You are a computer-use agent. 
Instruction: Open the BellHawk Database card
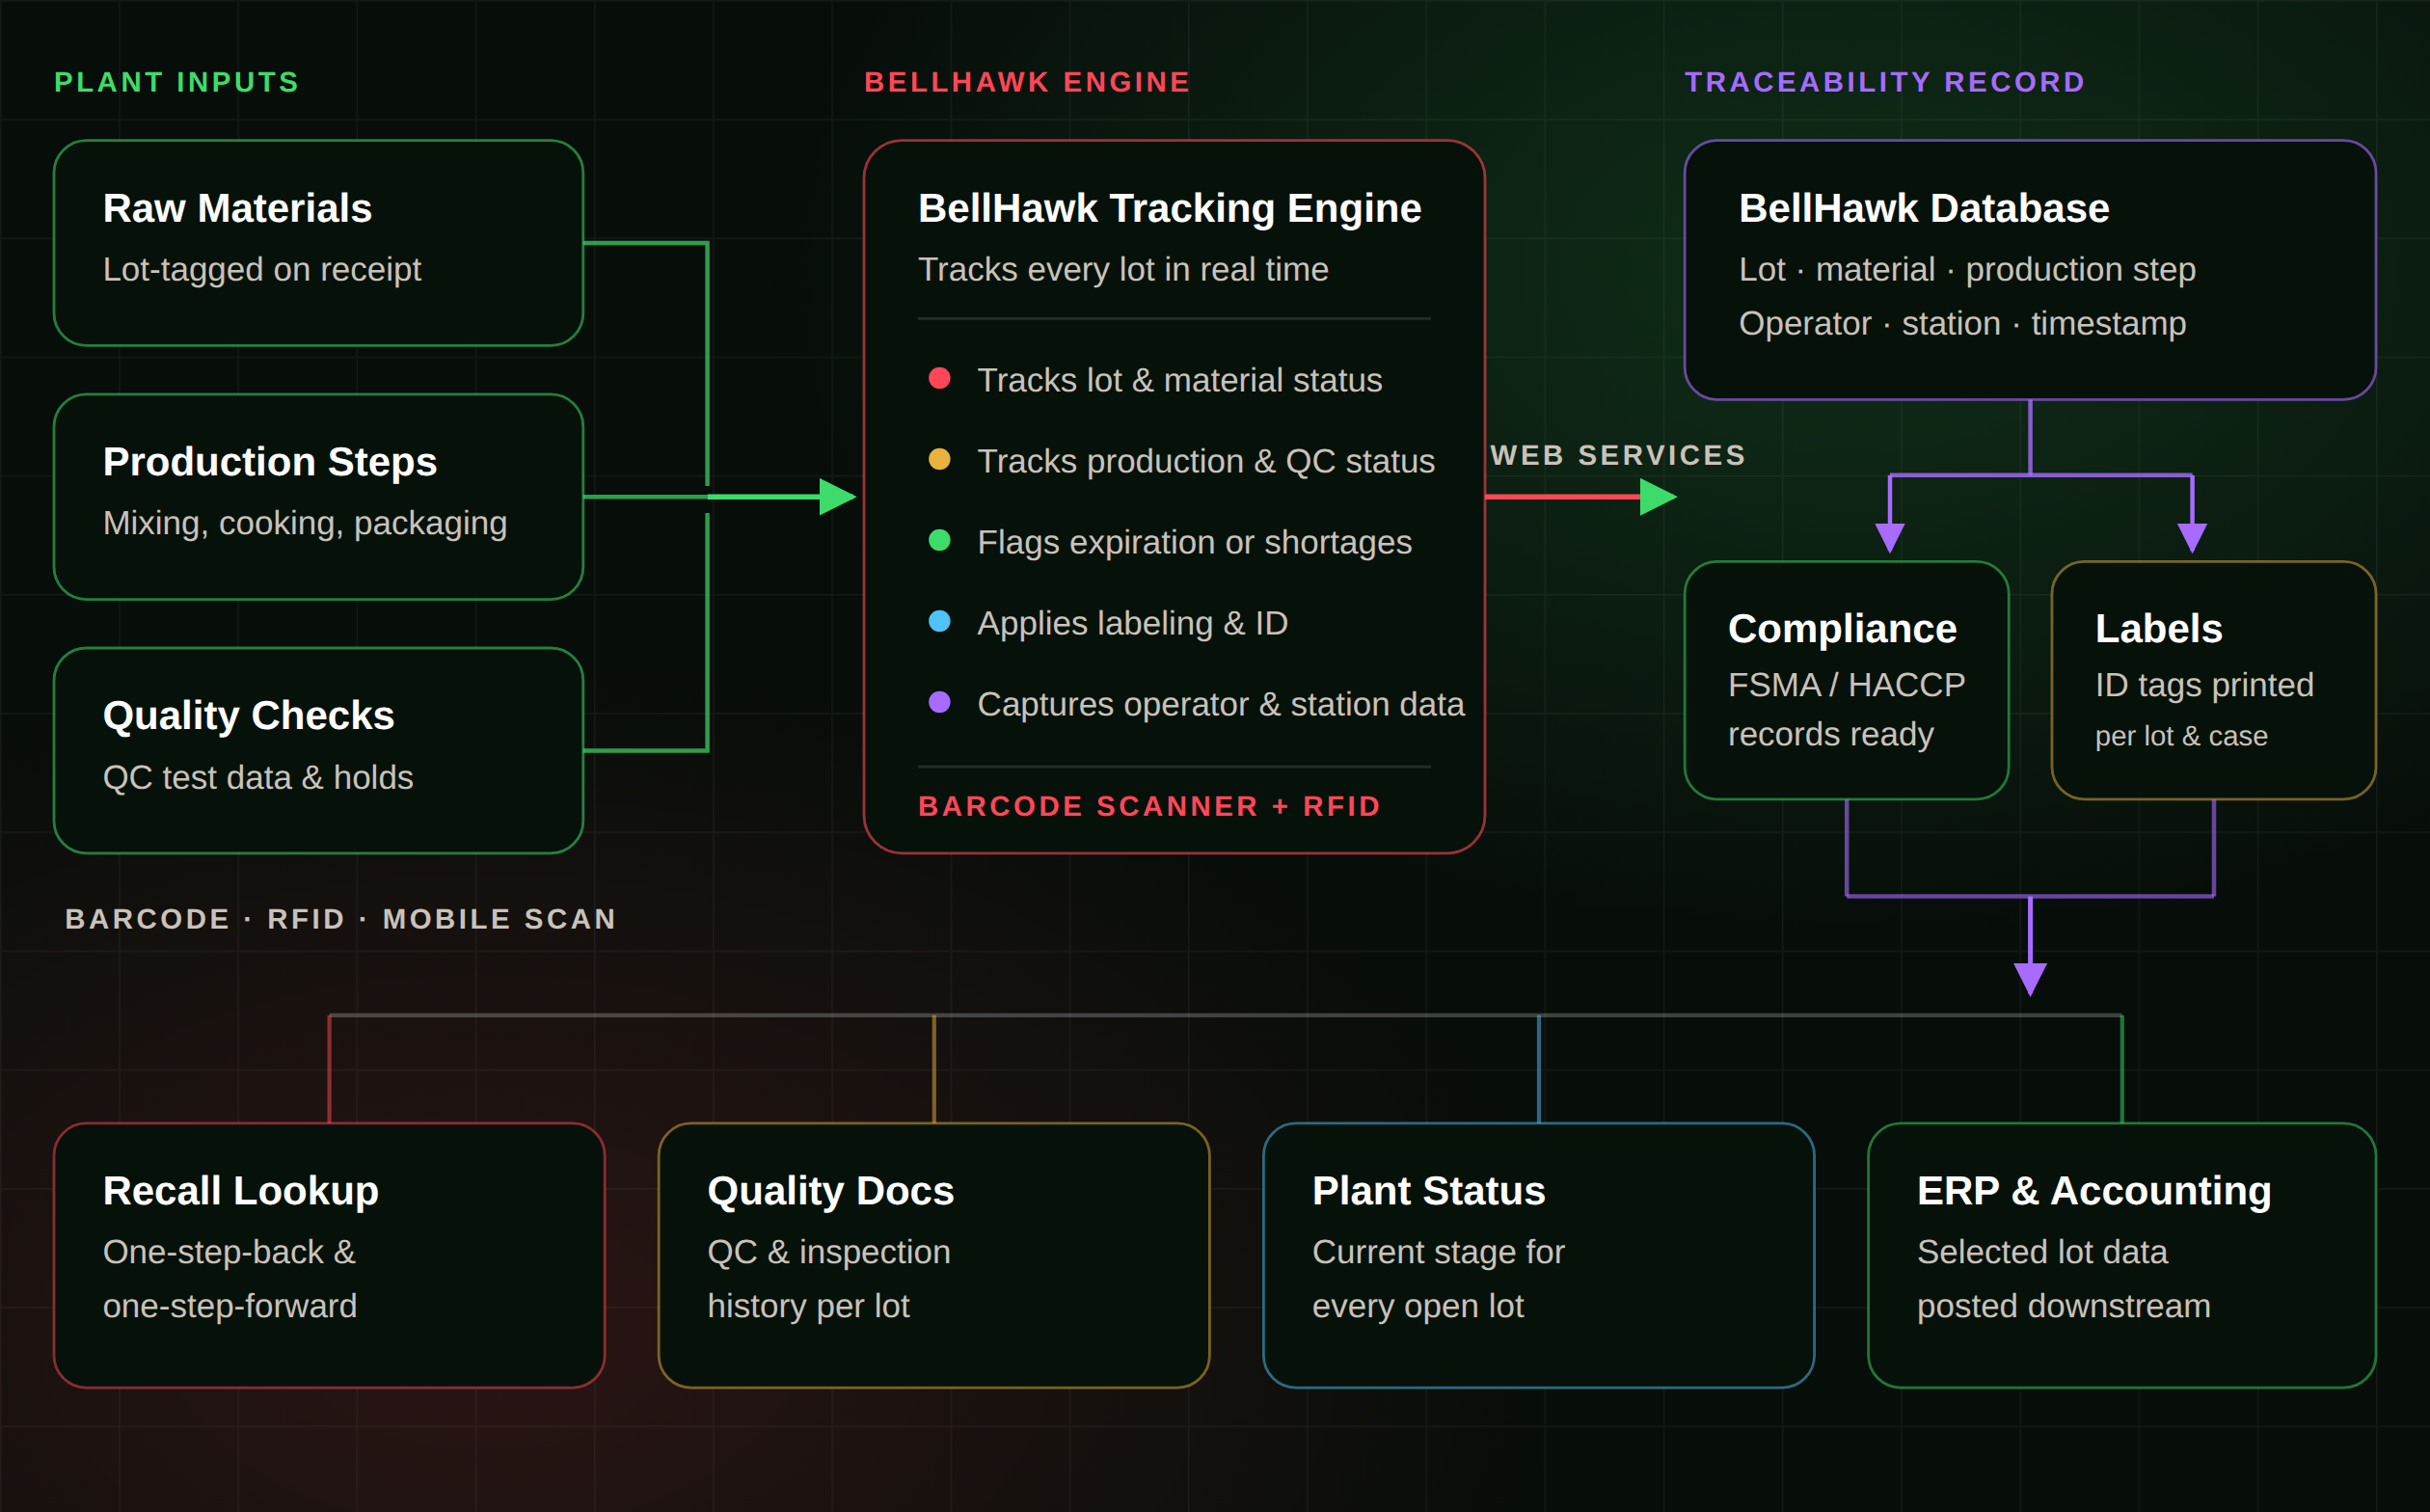pyautogui.click(x=2030, y=270)
